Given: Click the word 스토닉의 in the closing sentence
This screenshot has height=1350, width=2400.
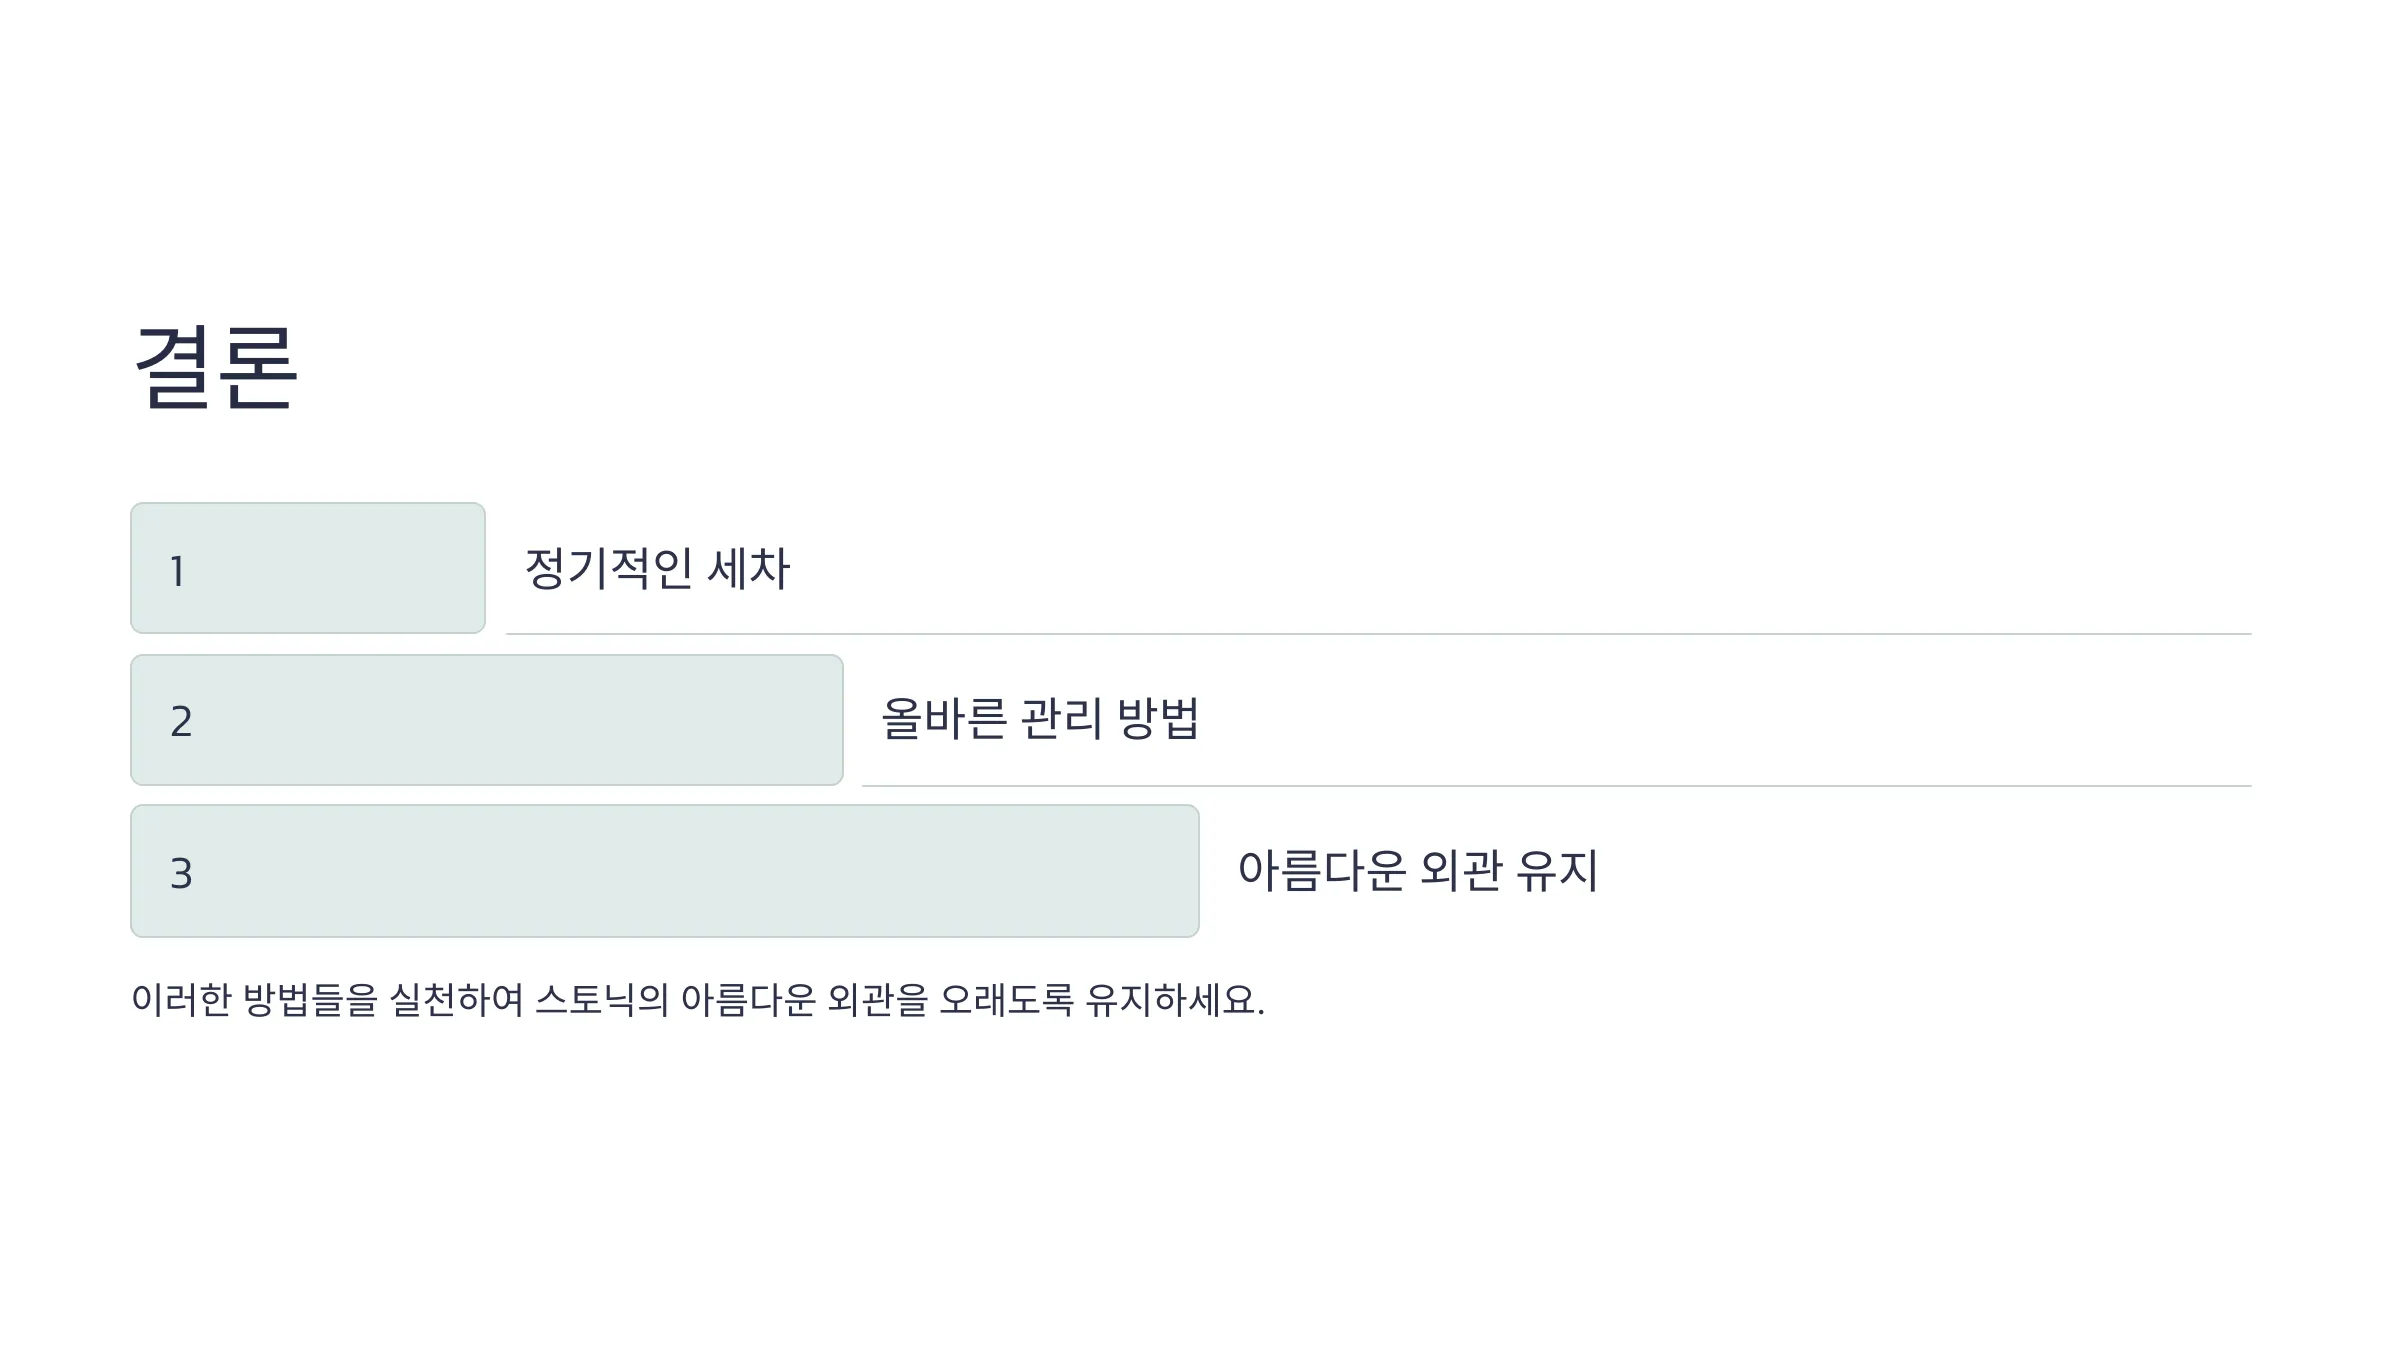Looking at the screenshot, I should click(x=602, y=1000).
